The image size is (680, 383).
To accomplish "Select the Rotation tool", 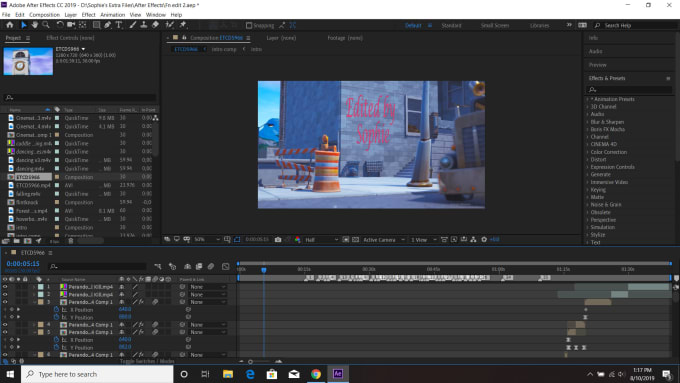I will point(60,25).
